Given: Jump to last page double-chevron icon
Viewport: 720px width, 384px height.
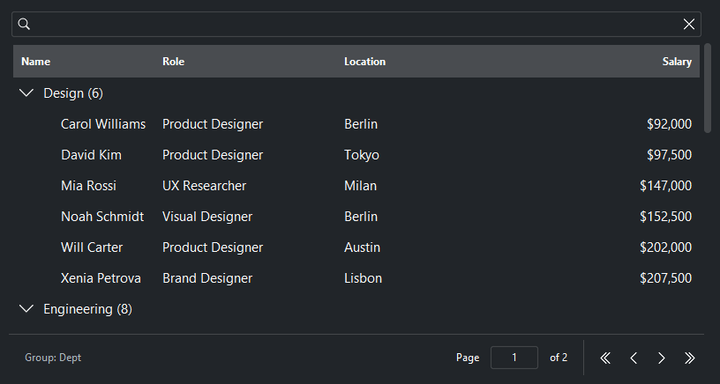Looking at the screenshot, I should [x=689, y=358].
